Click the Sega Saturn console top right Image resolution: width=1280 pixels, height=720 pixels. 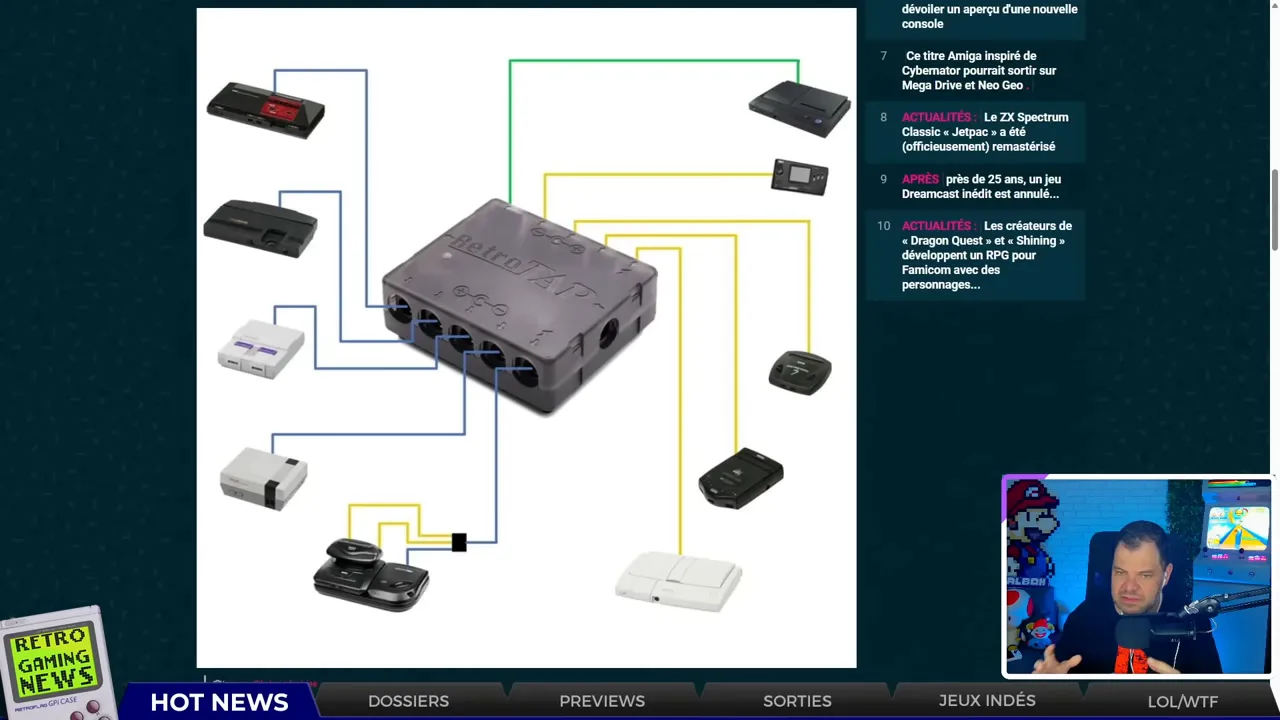(800, 105)
